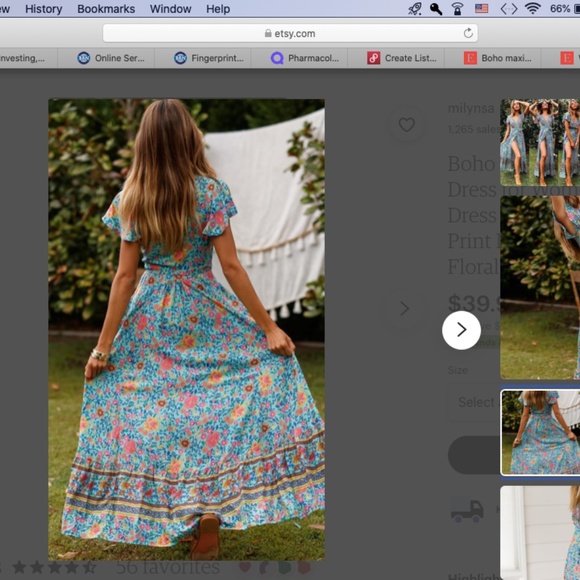Select the three-models dress thumbnail
This screenshot has width=580, height=580.
pos(540,142)
